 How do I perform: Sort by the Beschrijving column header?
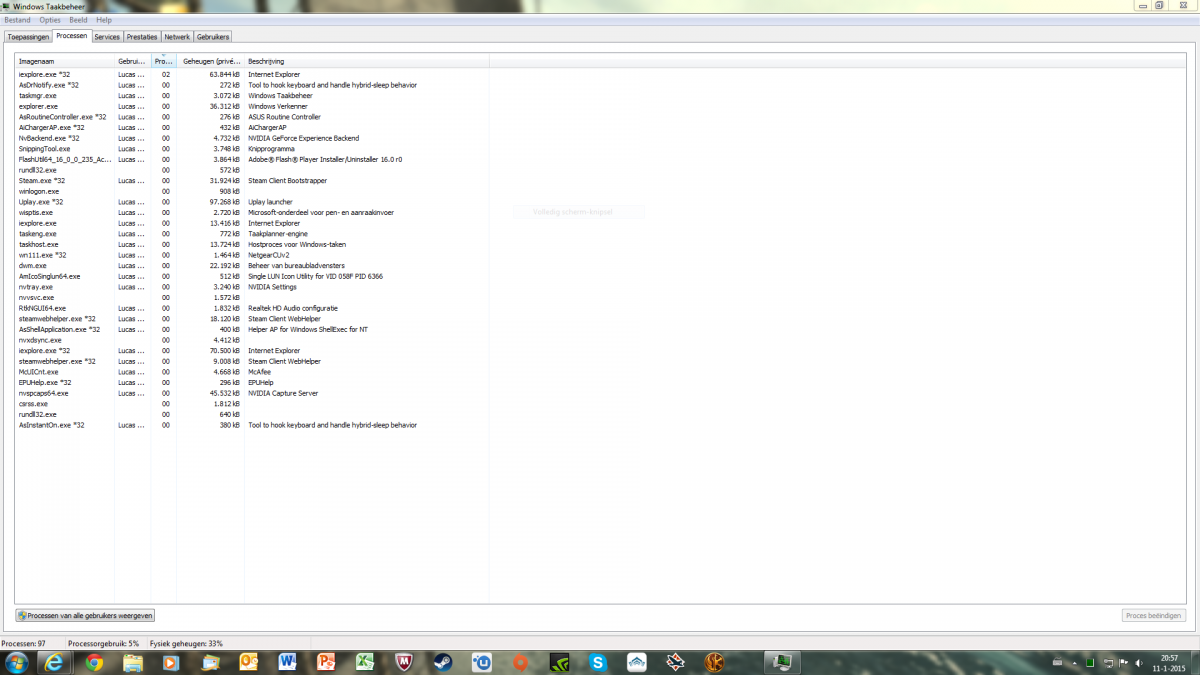pyautogui.click(x=366, y=61)
